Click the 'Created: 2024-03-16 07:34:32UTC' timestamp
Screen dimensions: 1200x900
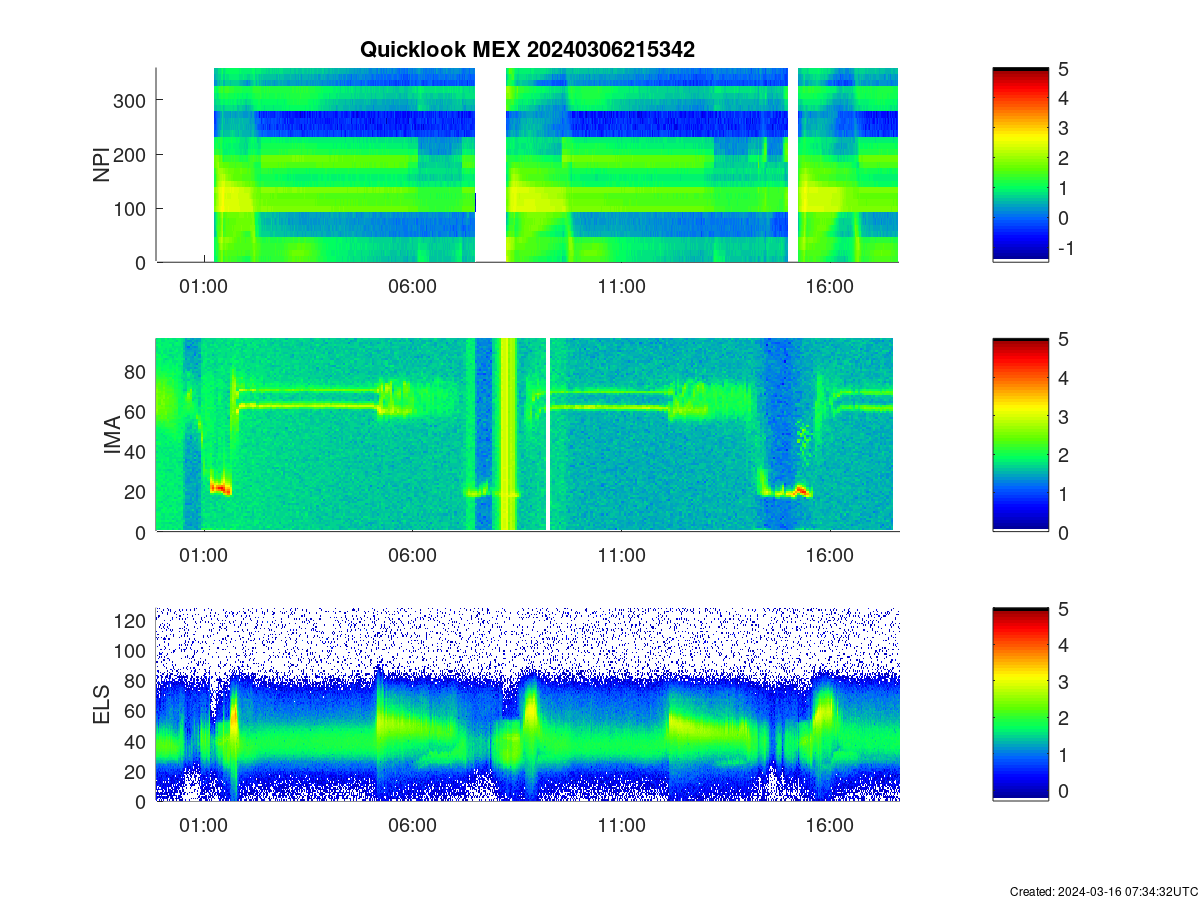(x=1102, y=891)
